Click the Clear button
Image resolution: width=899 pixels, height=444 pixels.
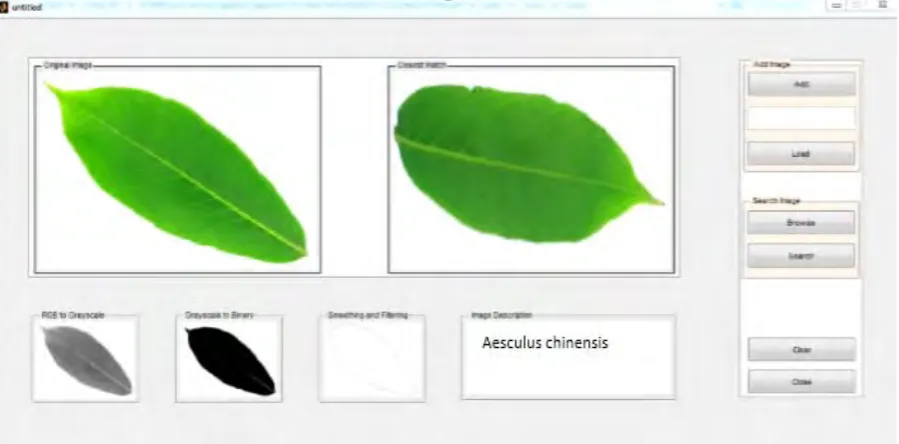click(x=802, y=349)
